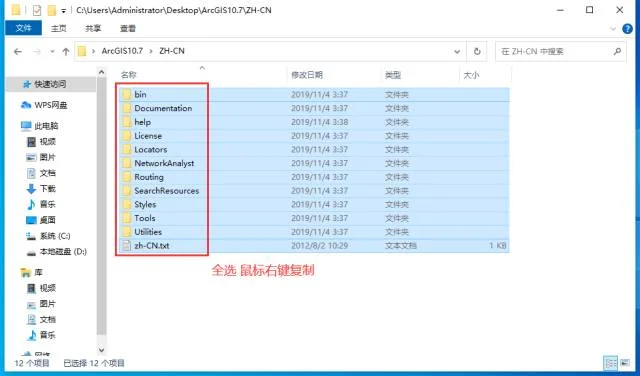The image size is (640, 376).
Task: Open the 共享 ribbon tab
Action: coord(93,28)
